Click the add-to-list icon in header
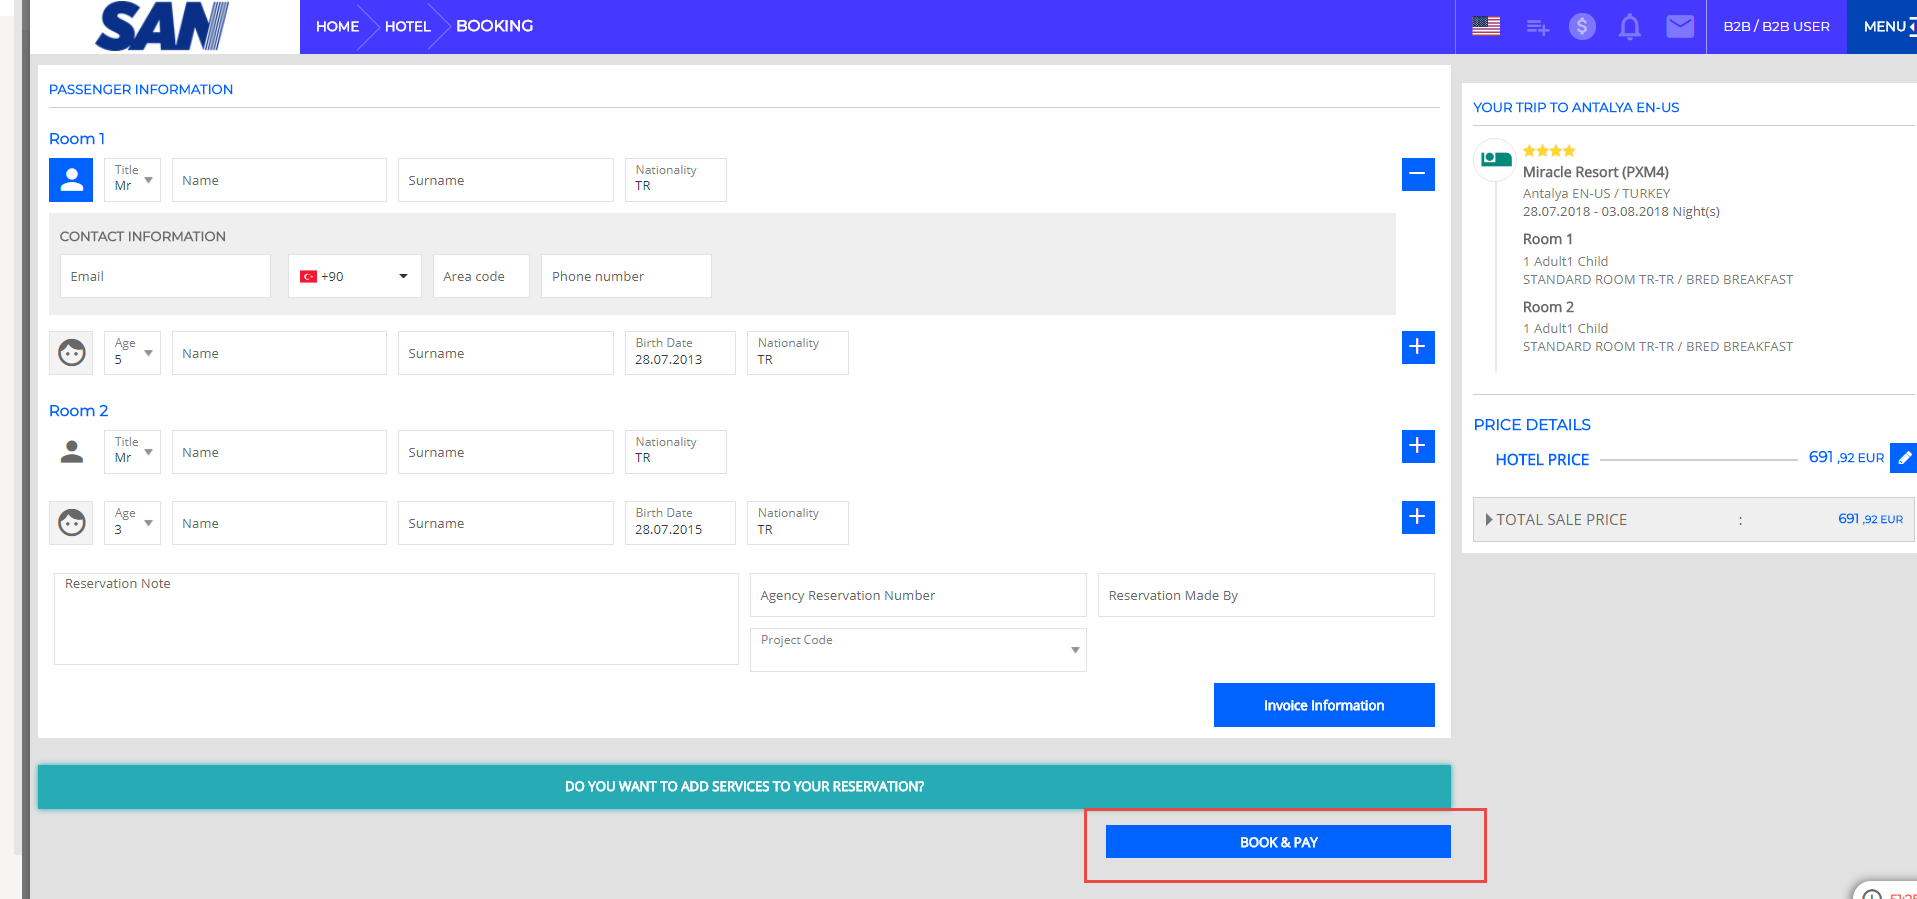Screen dimensions: 1917x899 pos(1537,27)
